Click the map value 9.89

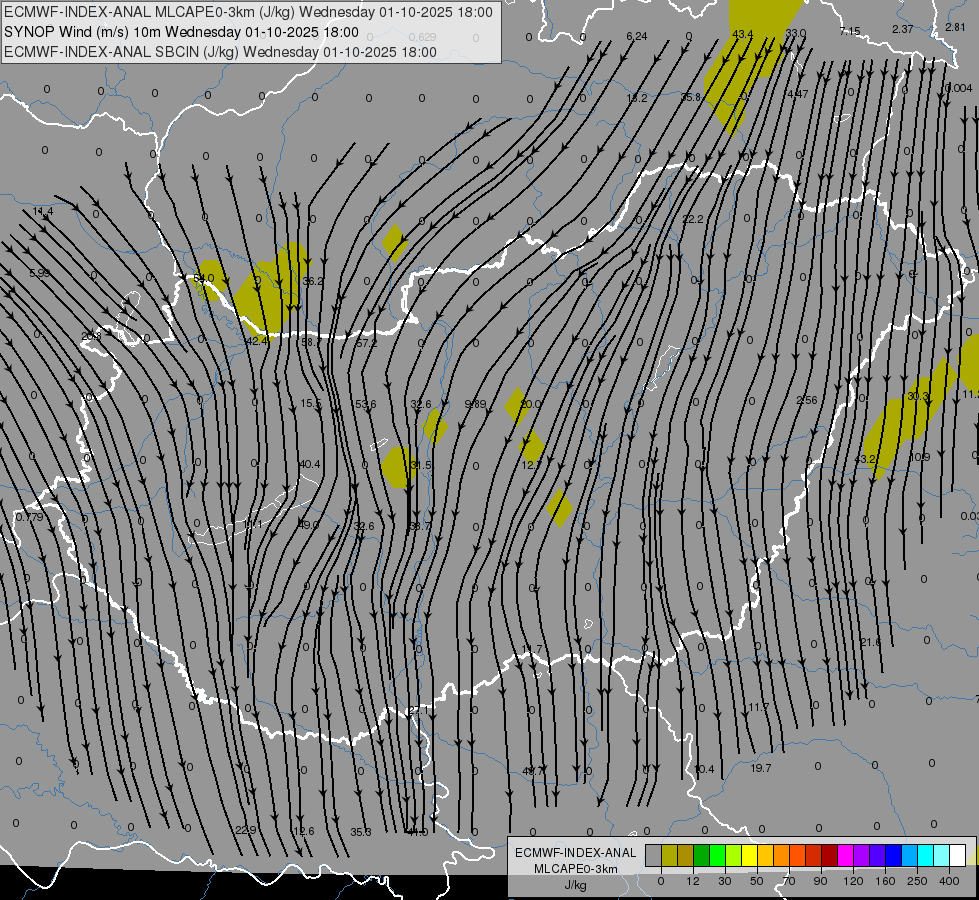coord(476,404)
